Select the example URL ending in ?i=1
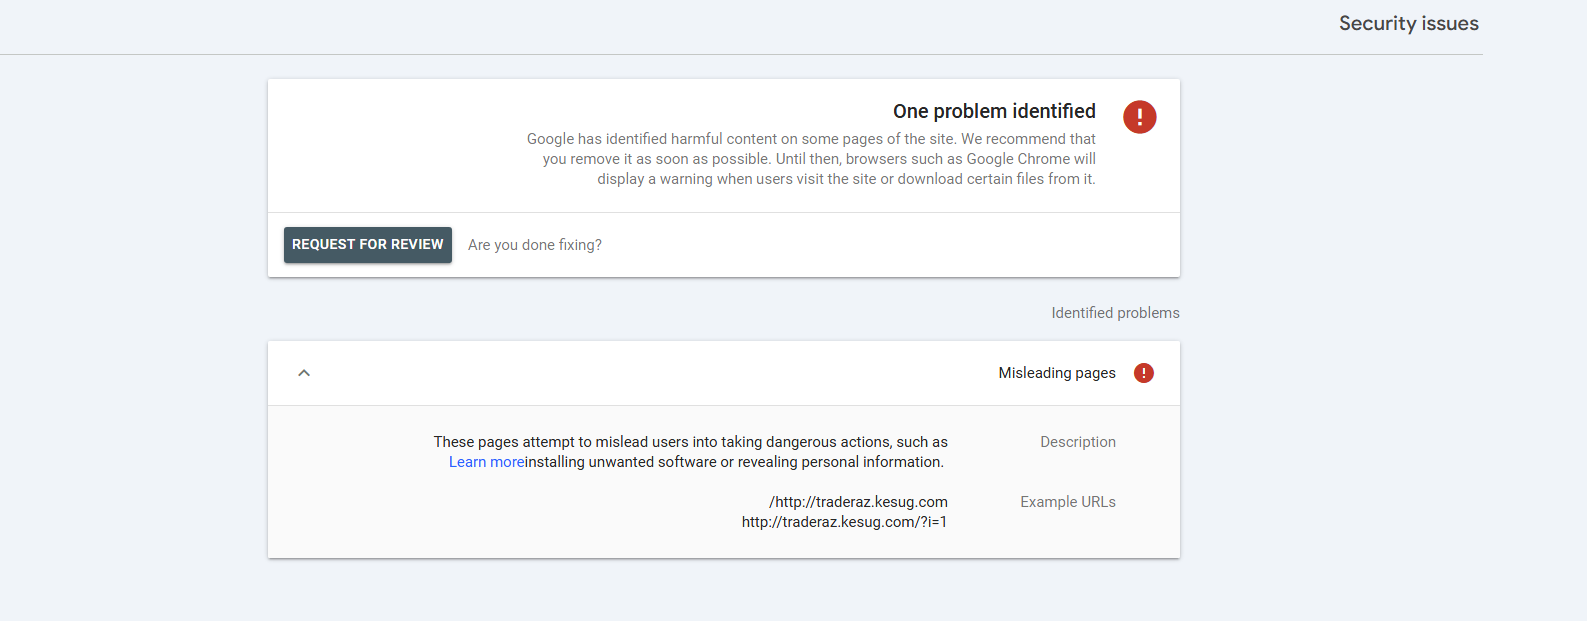1587x621 pixels. coord(844,522)
